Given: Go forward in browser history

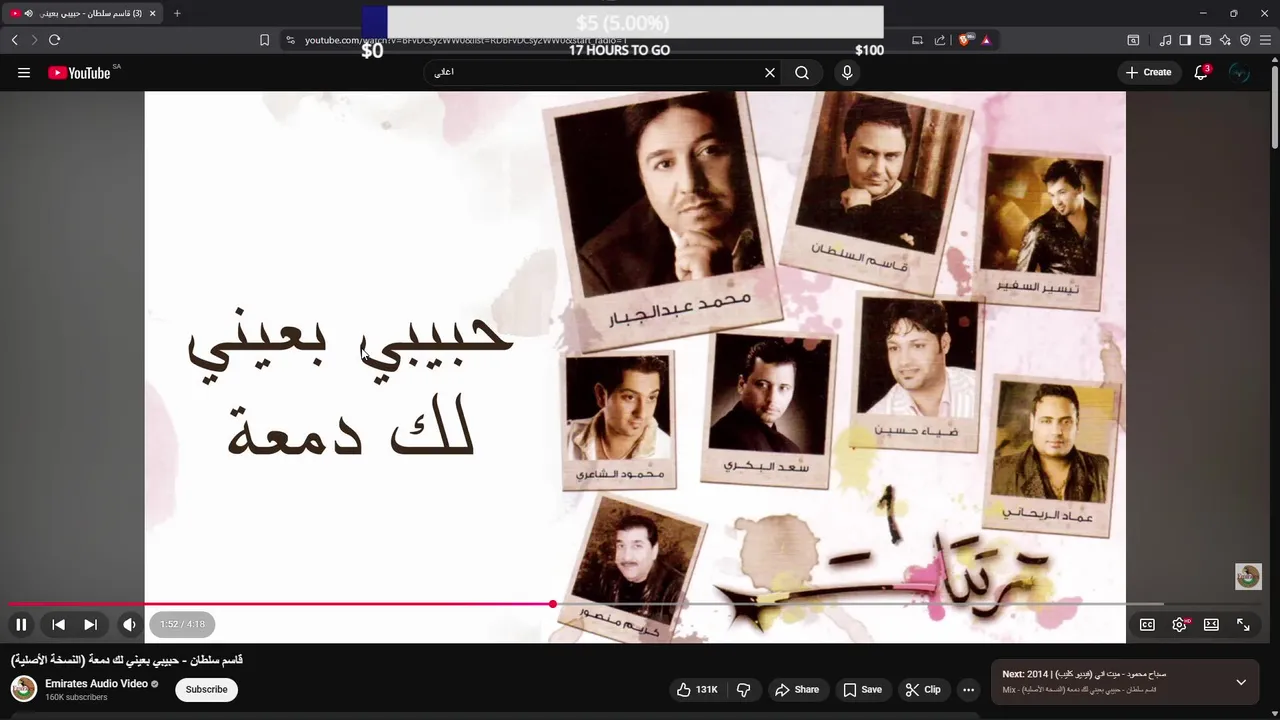Looking at the screenshot, I should 33,40.
